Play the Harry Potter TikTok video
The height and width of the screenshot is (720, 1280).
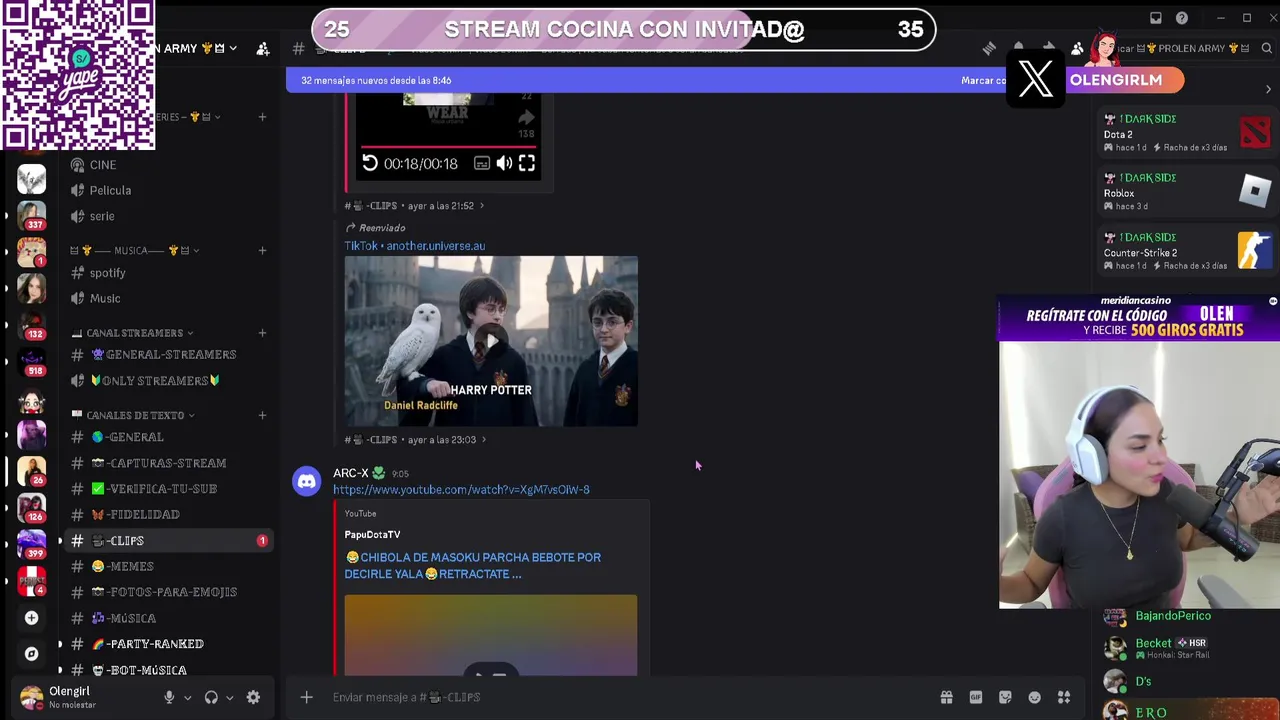[x=491, y=341]
